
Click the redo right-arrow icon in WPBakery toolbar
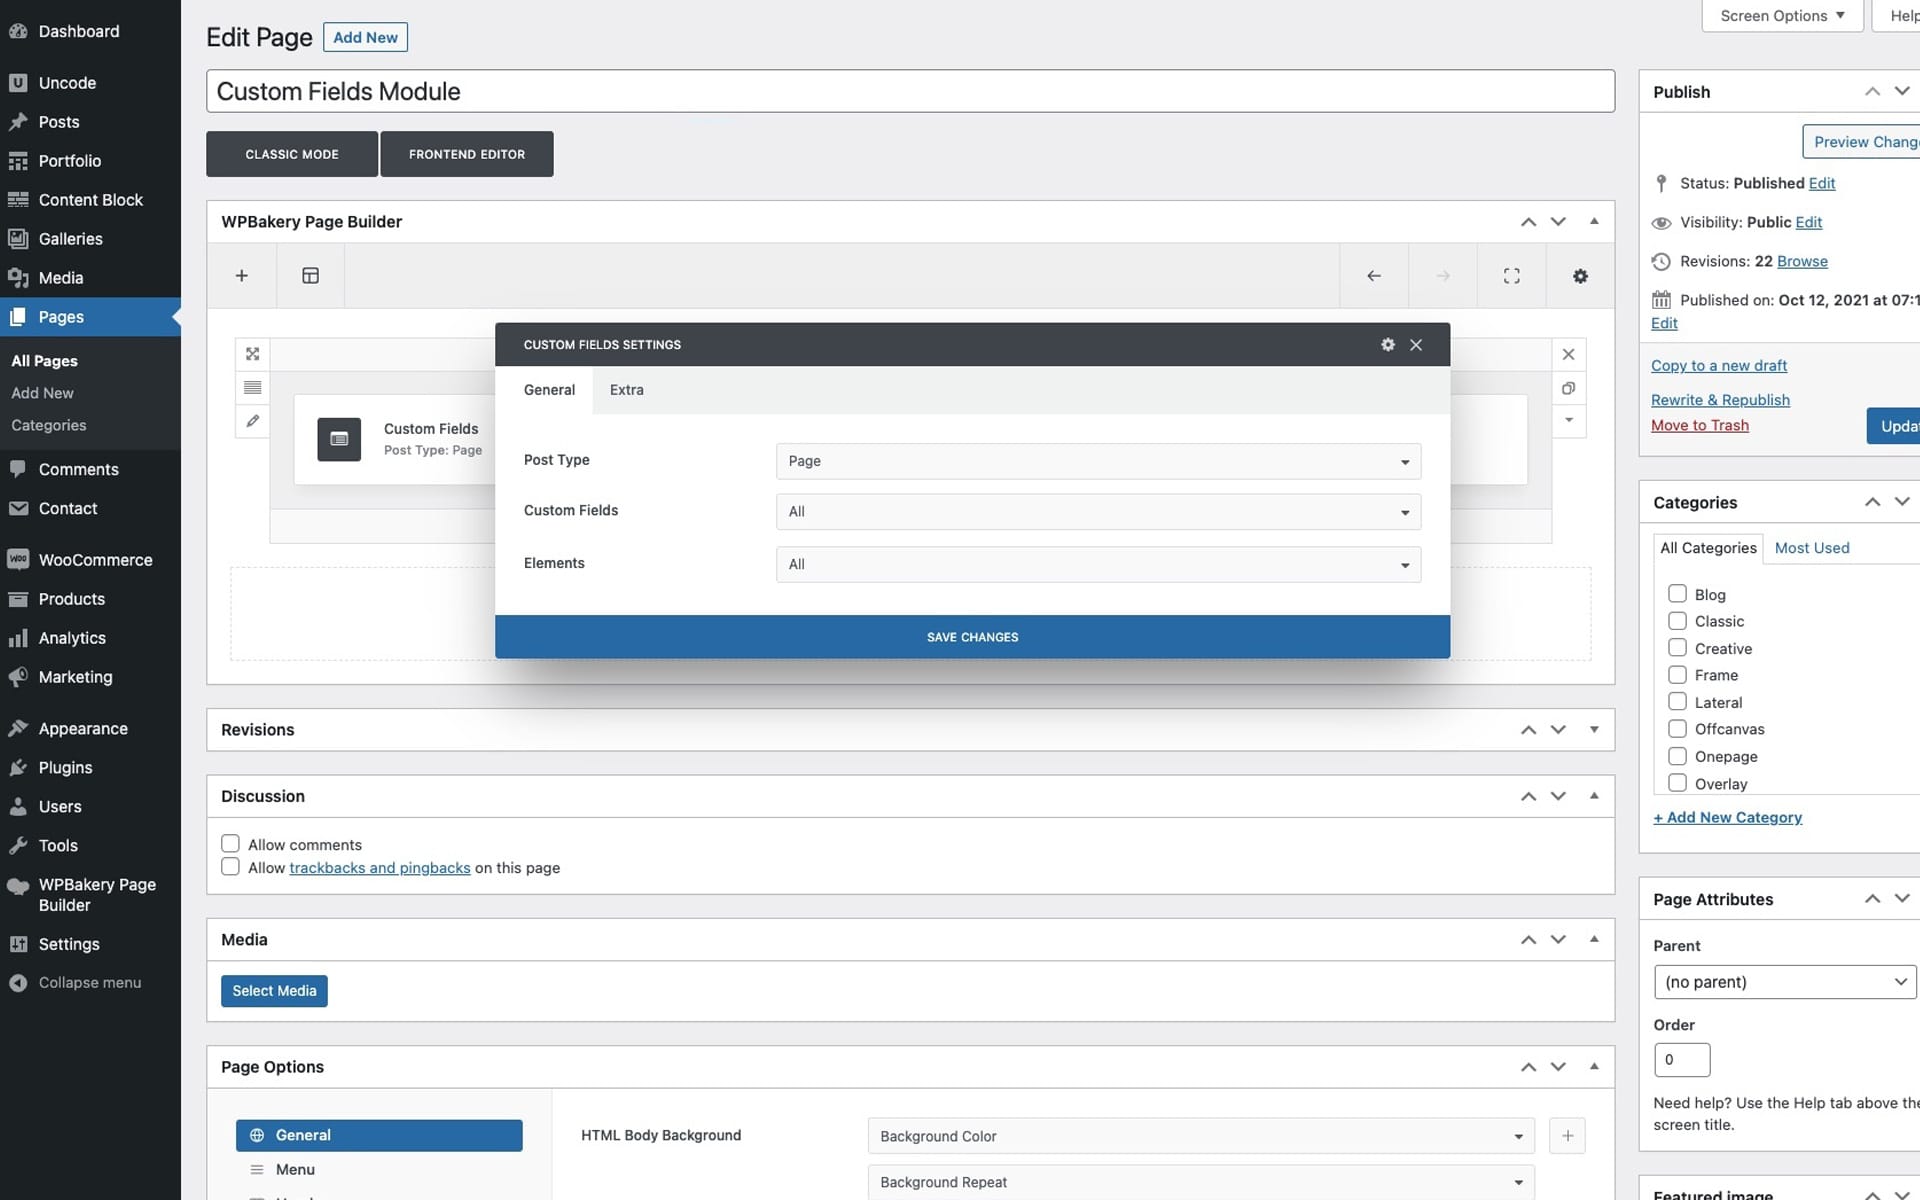[x=1443, y=276]
